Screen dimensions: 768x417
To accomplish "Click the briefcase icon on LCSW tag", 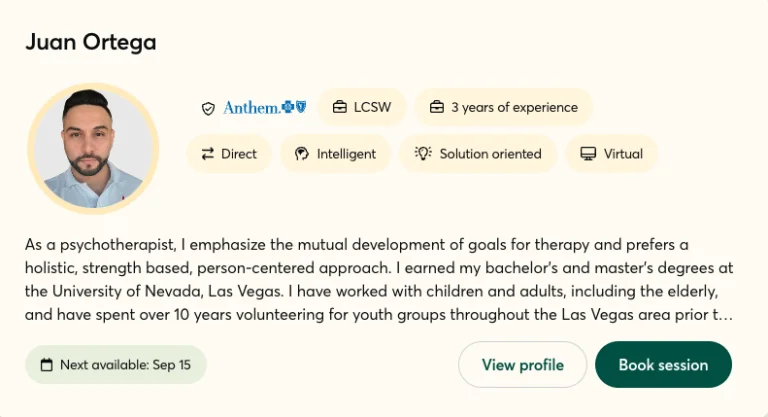I will coord(340,107).
